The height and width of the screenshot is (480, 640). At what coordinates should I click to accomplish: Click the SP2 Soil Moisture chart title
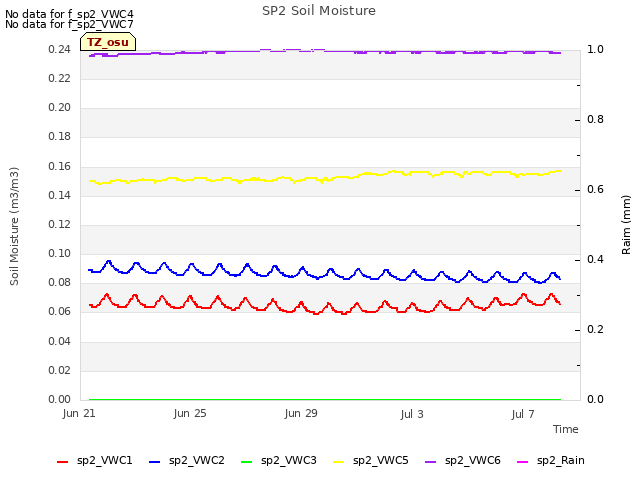(319, 11)
